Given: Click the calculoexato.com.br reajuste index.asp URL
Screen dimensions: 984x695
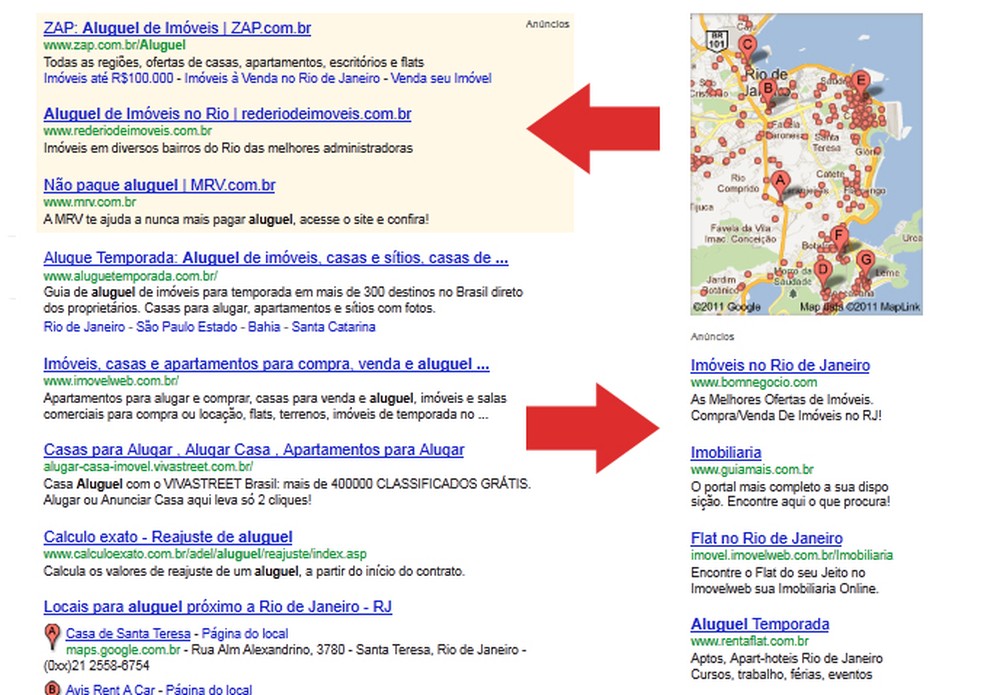Looking at the screenshot, I should [205, 554].
